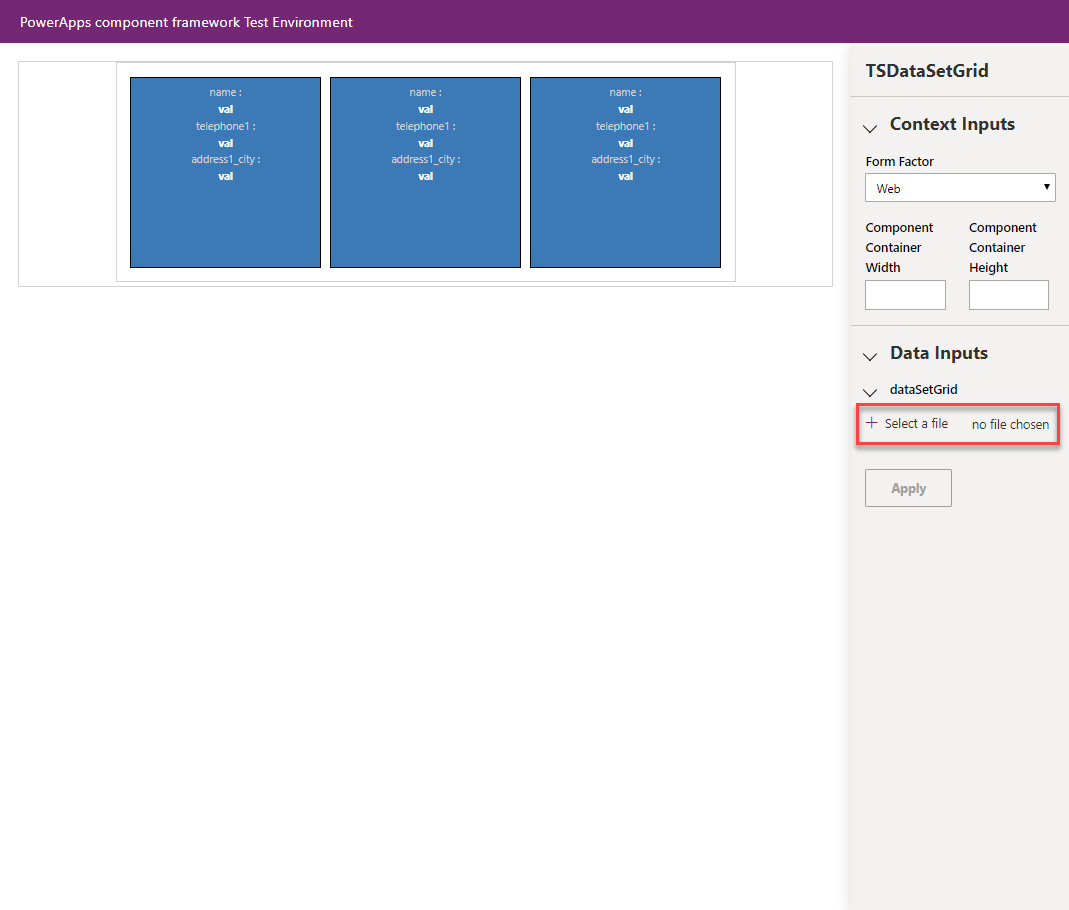Click the Component Container Height input field
This screenshot has width=1069, height=910.
[1008, 294]
